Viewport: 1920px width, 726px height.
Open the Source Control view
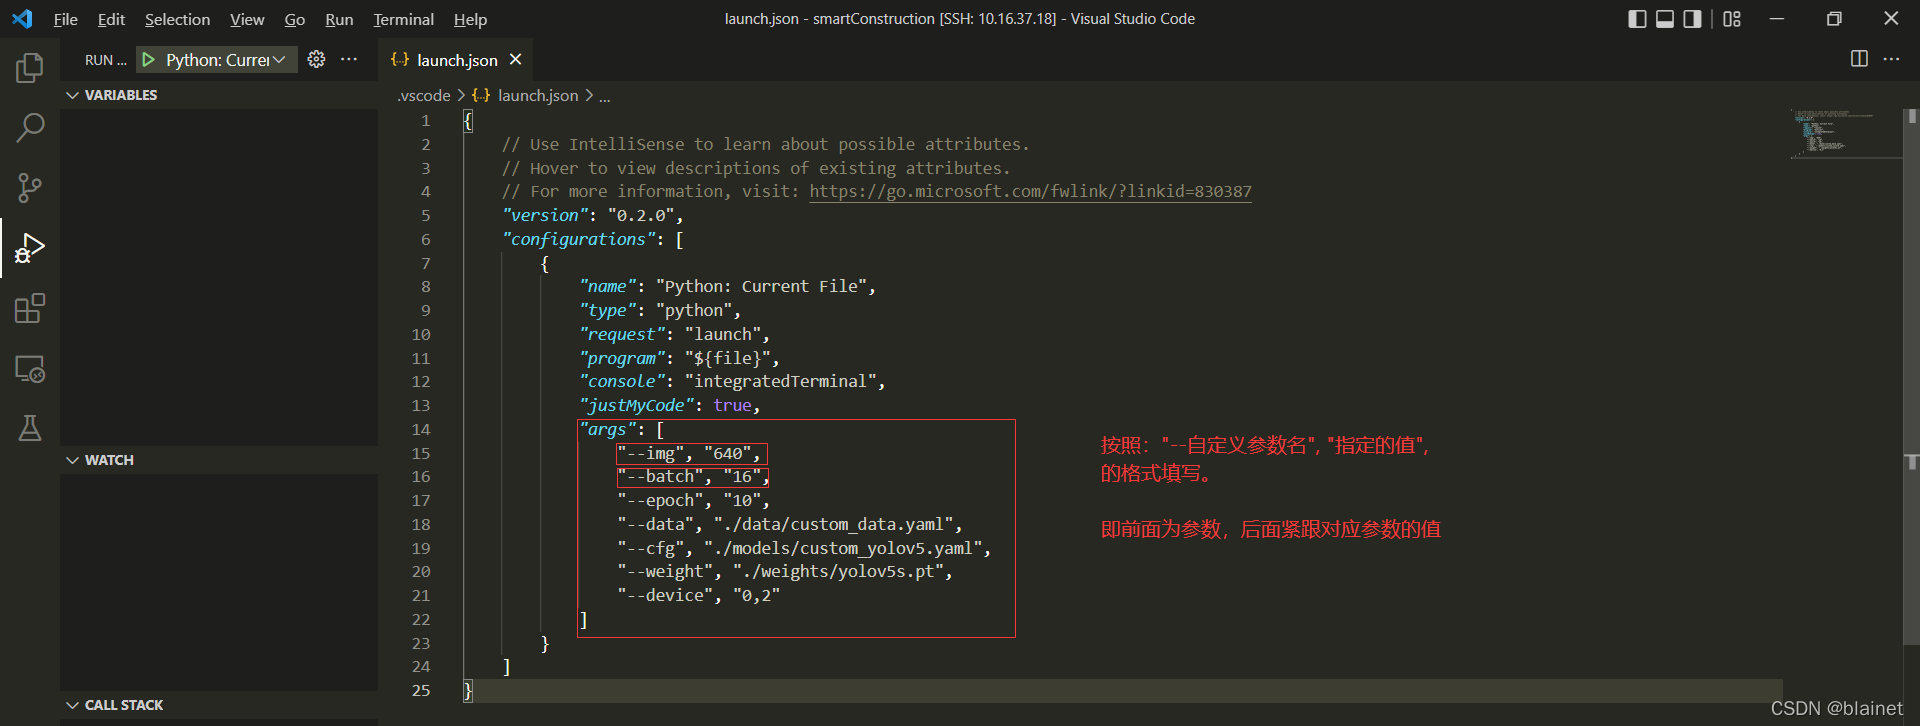[x=30, y=188]
